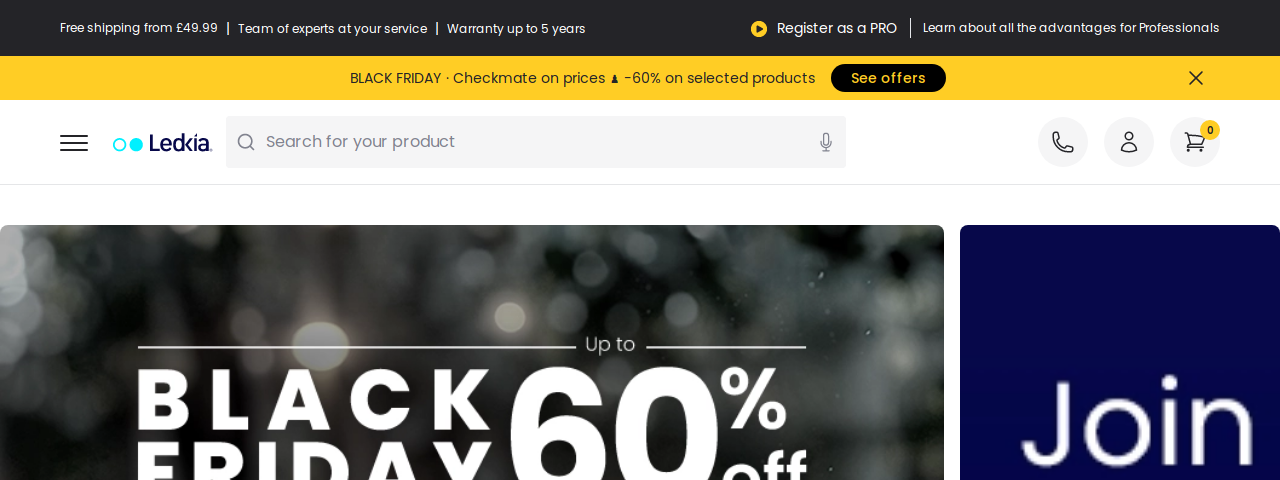Image resolution: width=1280 pixels, height=480 pixels.
Task: Click Team of experts at your service
Action: tap(332, 28)
